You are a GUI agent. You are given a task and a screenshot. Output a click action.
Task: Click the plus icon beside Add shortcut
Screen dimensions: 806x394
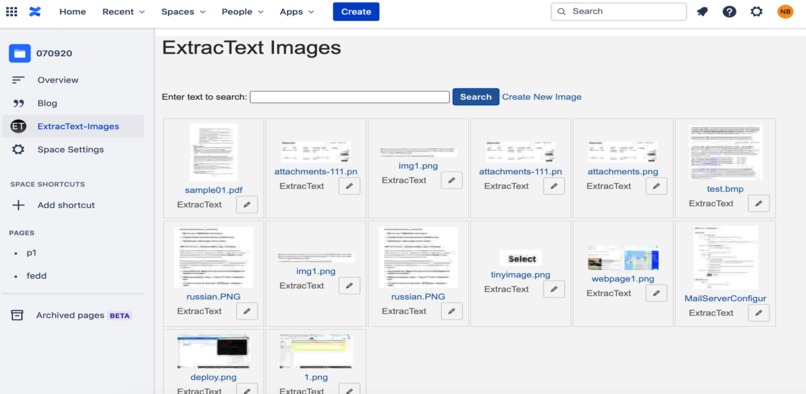(x=19, y=205)
